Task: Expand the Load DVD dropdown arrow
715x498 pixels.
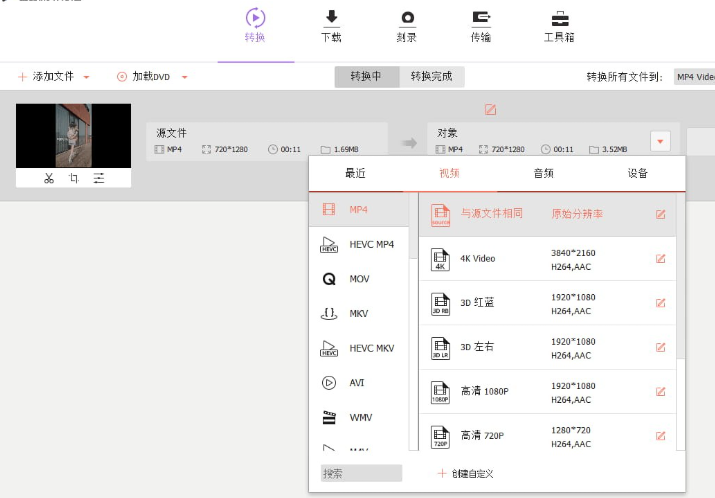Action: 184,77
